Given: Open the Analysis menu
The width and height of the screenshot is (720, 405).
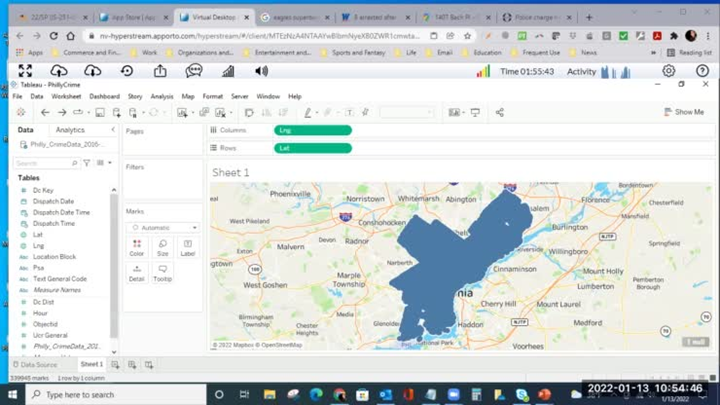Looking at the screenshot, I should point(161,96).
